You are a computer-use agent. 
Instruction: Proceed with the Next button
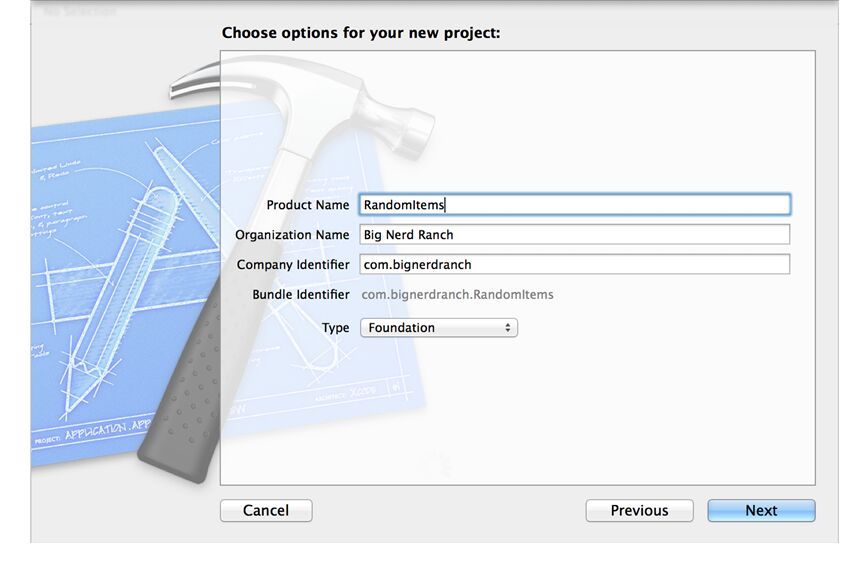761,510
